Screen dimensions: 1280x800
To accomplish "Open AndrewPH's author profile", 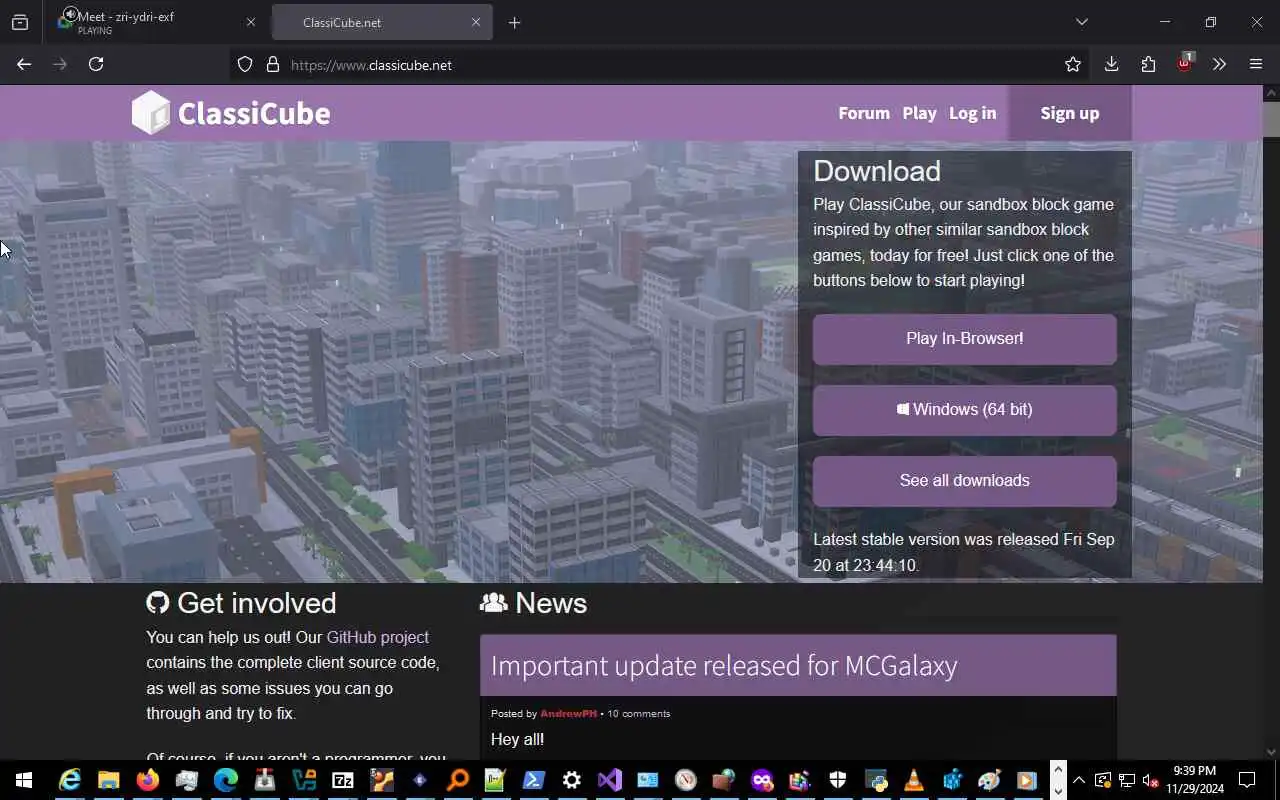I will (x=568, y=713).
